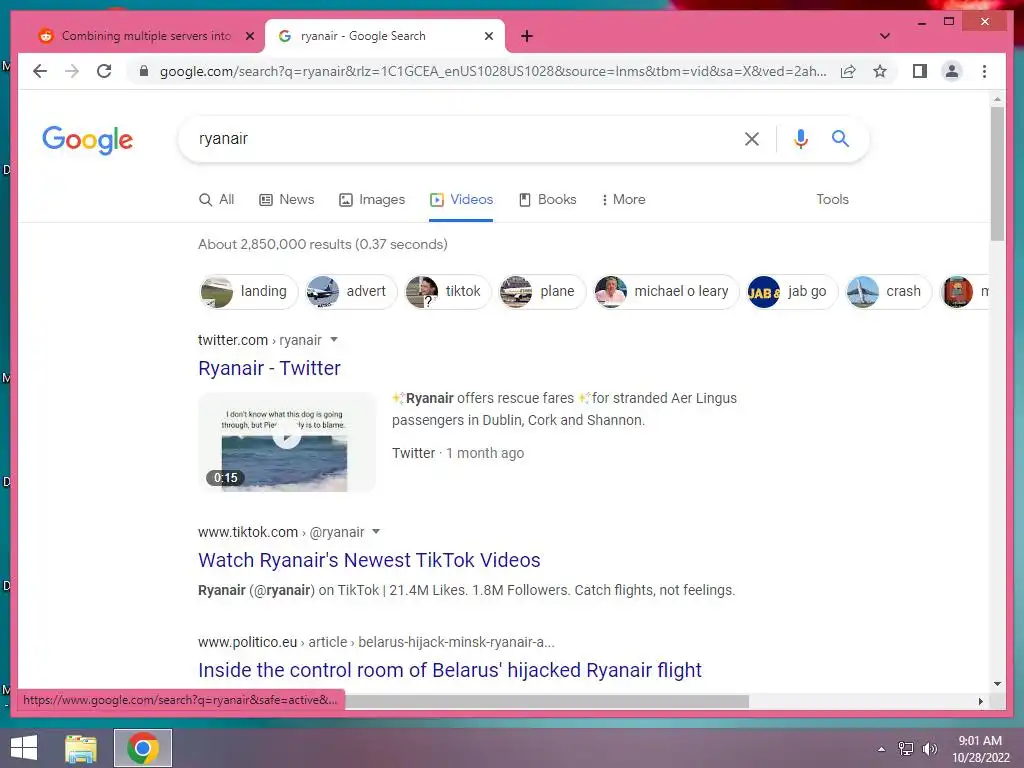The image size is (1024, 768).
Task: Filter videos by michael o leary chip
Action: coord(665,291)
